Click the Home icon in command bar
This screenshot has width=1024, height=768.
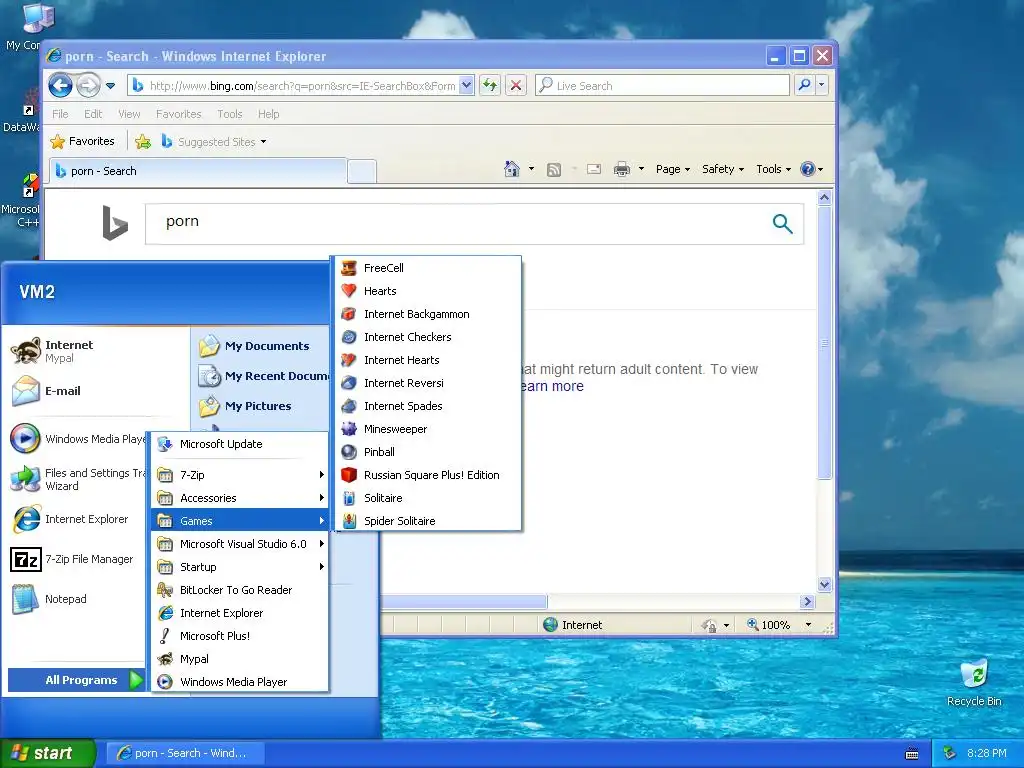tap(512, 169)
